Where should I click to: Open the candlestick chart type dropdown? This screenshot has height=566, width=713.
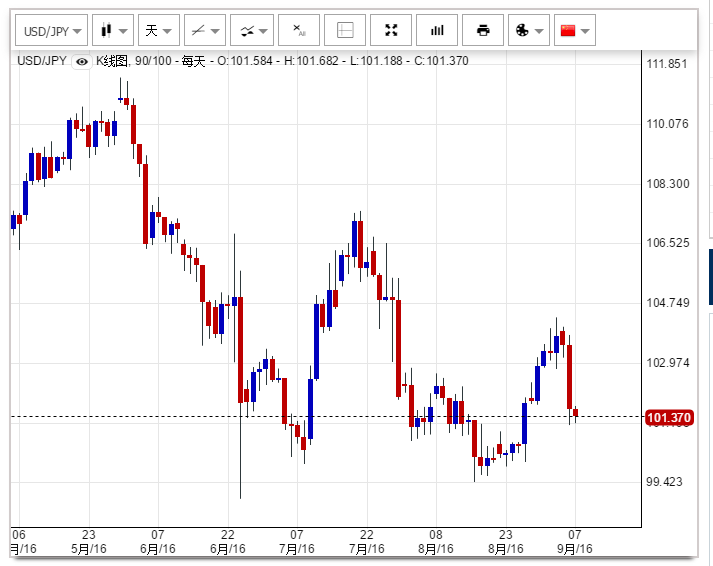(x=113, y=30)
